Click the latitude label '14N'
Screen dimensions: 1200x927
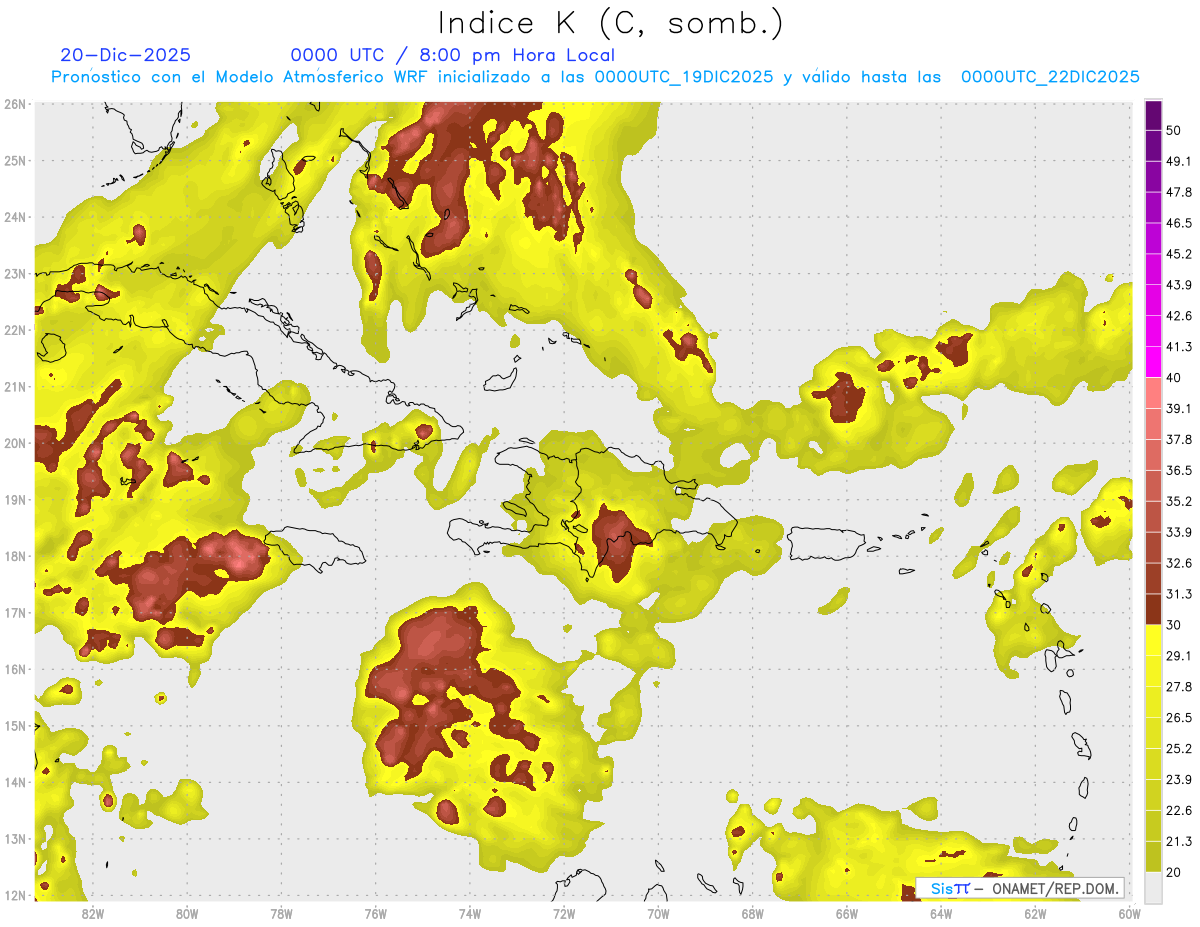click(15, 782)
